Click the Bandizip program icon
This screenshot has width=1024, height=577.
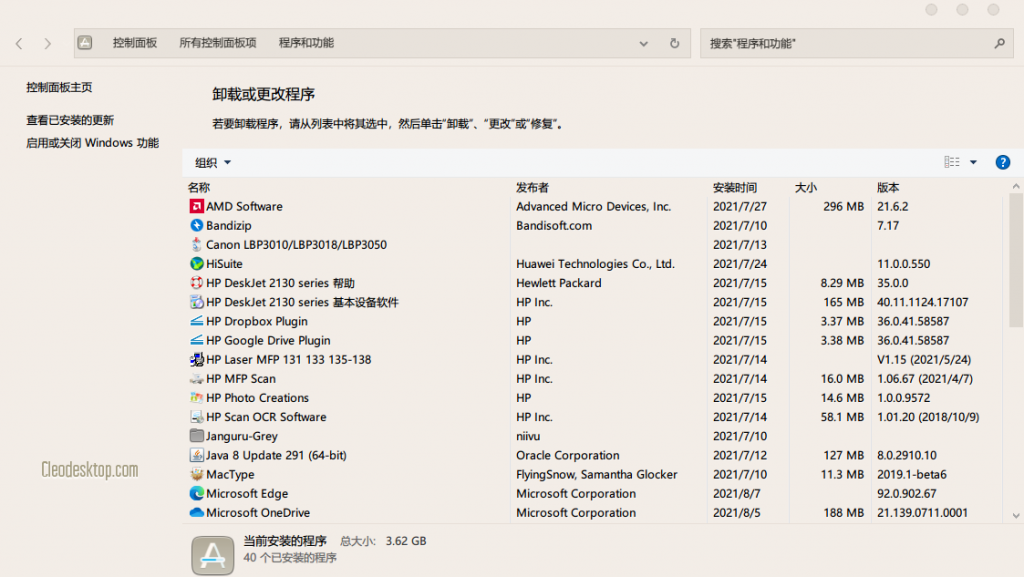coord(197,225)
